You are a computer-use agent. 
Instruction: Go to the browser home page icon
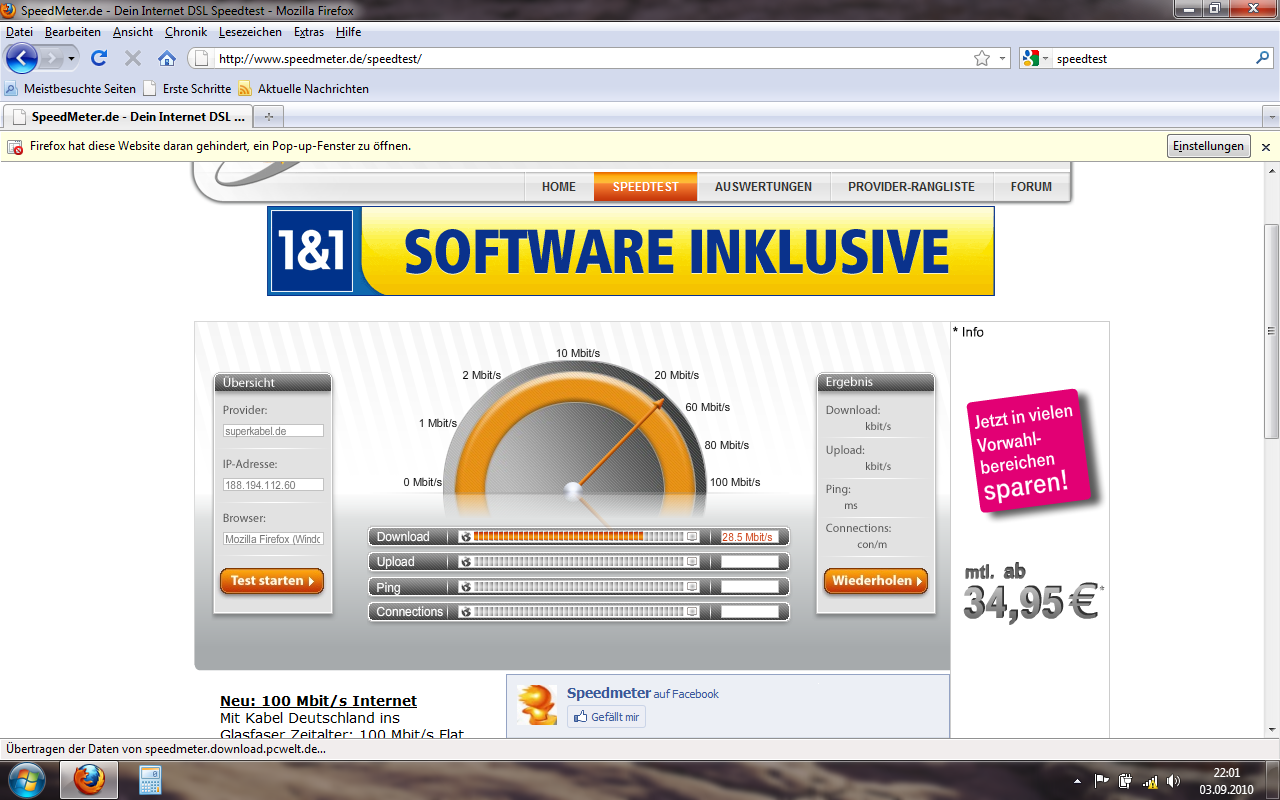pos(167,58)
